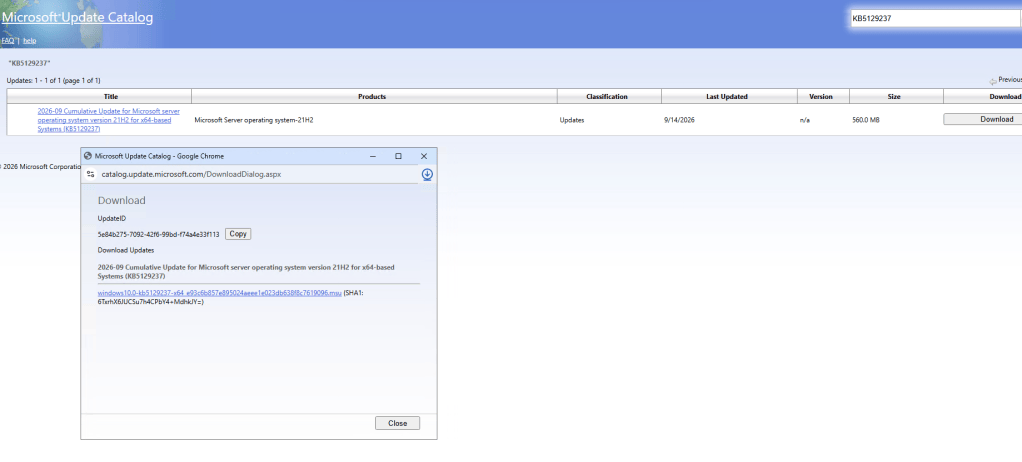Click the Microsoft Server operating system-21H2 cell
1022x462 pixels.
coord(254,120)
